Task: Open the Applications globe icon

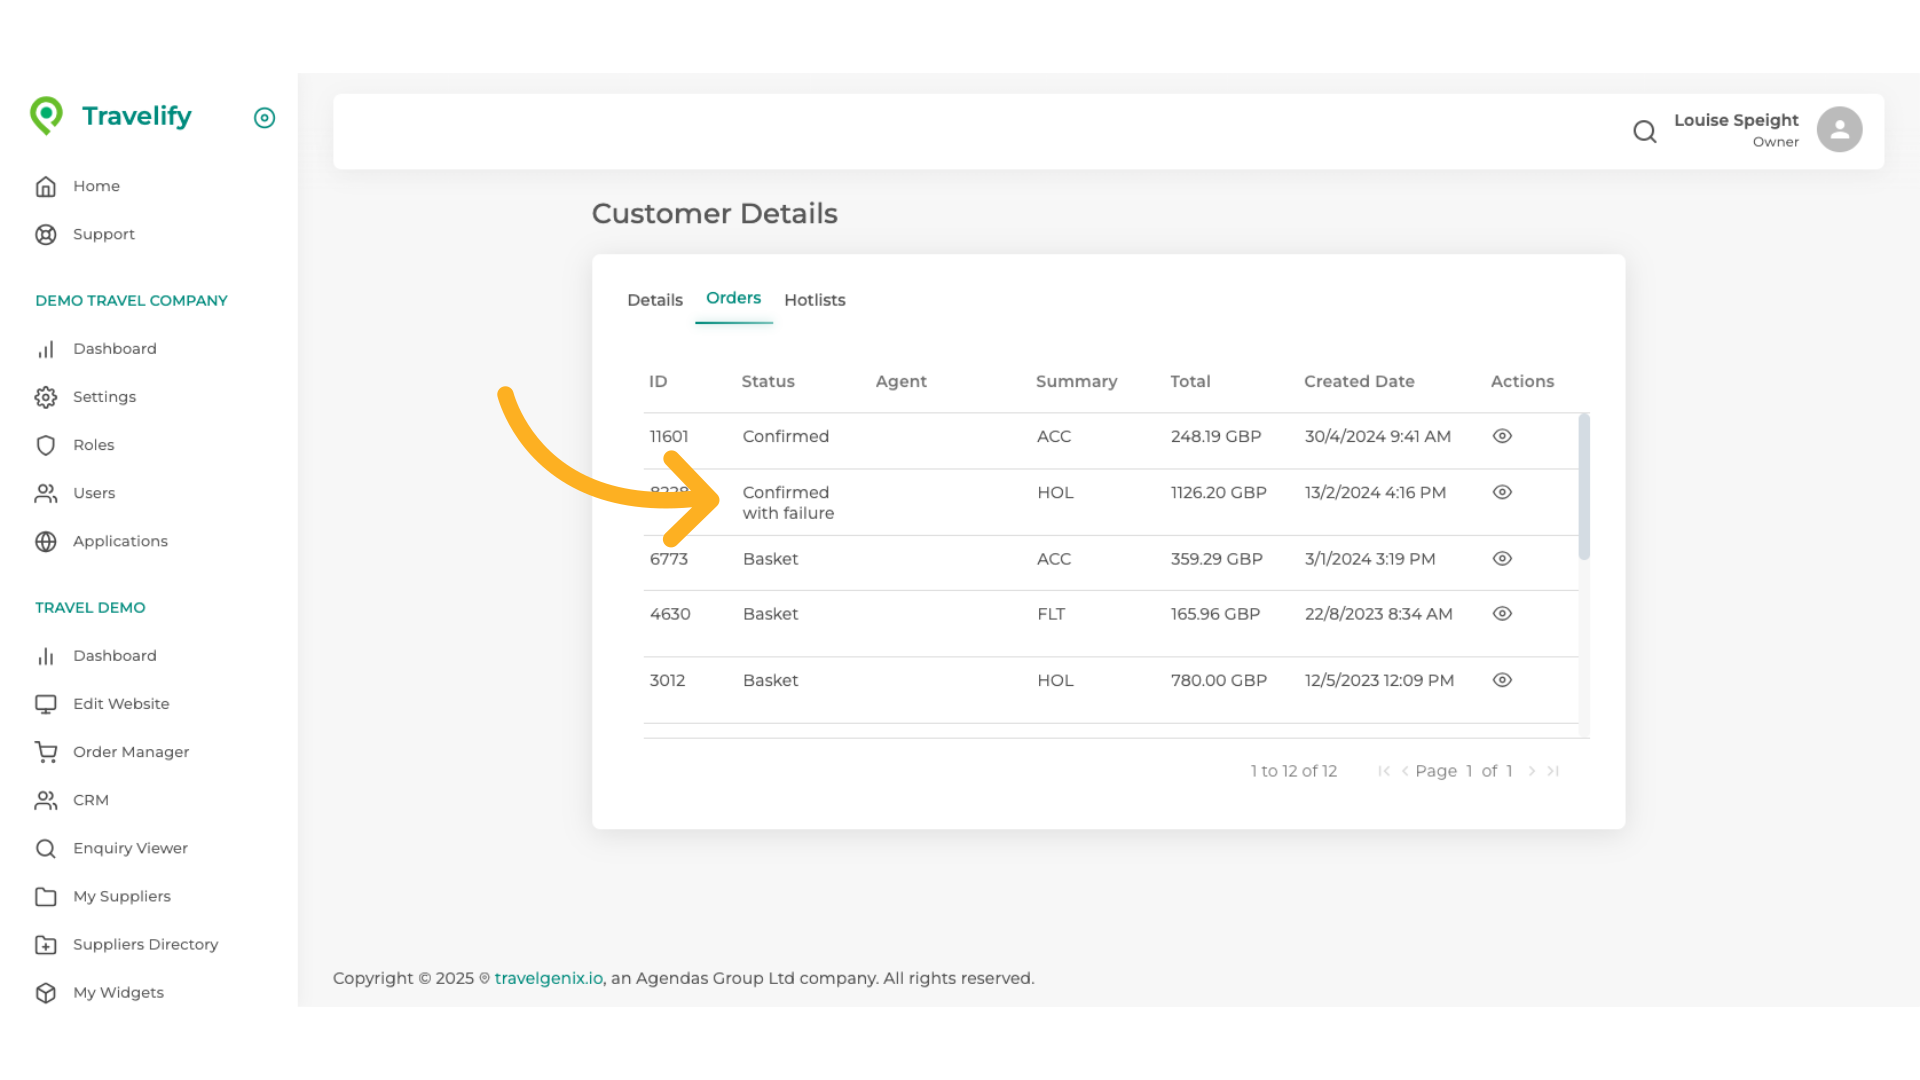Action: click(46, 541)
